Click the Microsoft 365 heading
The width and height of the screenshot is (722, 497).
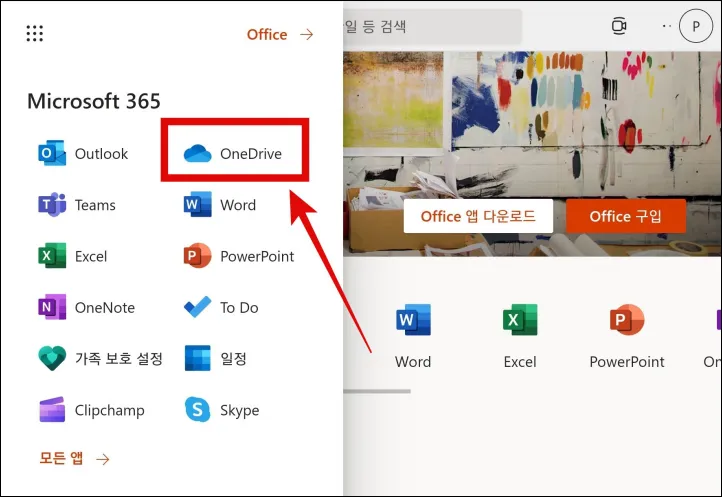94,101
